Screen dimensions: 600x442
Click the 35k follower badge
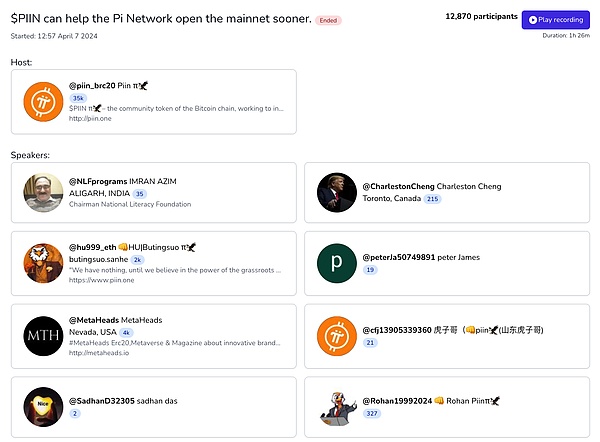(79, 98)
